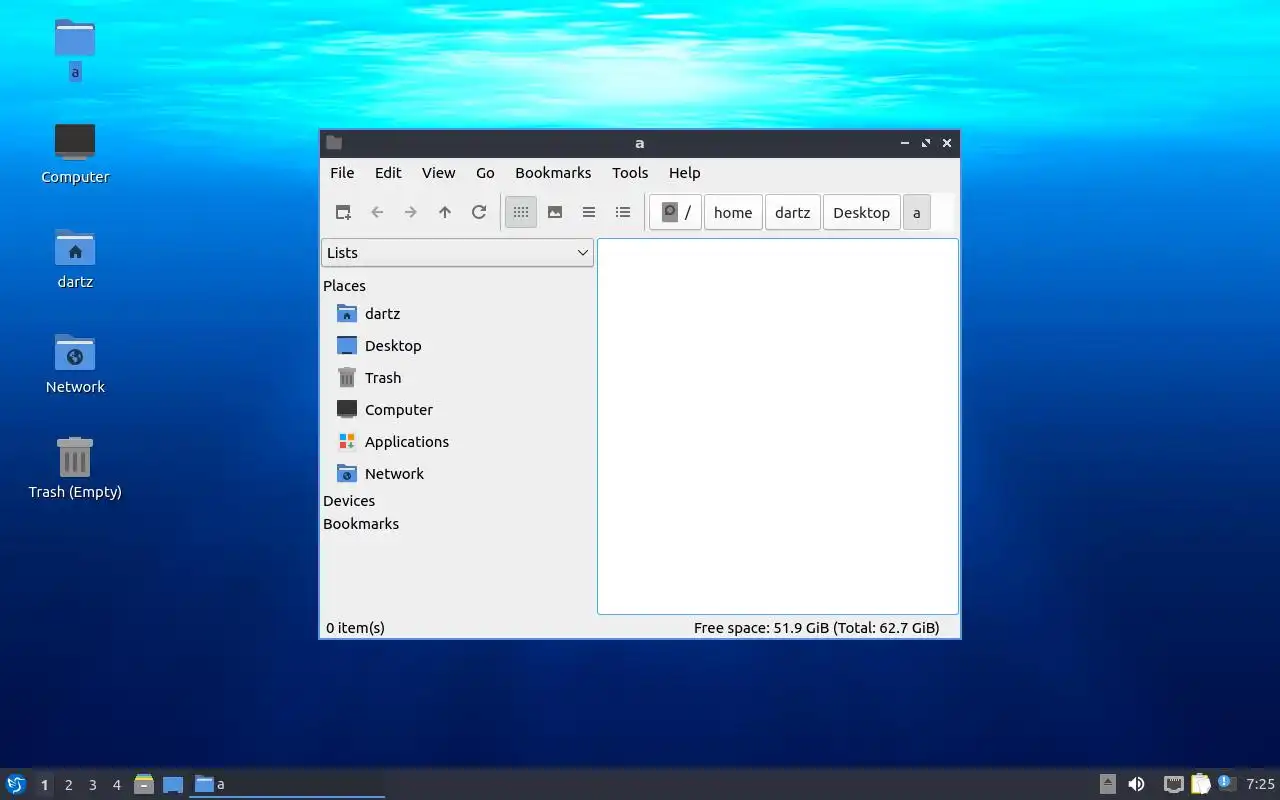Click the 'a' window taskbar button

pyautogui.click(x=288, y=784)
